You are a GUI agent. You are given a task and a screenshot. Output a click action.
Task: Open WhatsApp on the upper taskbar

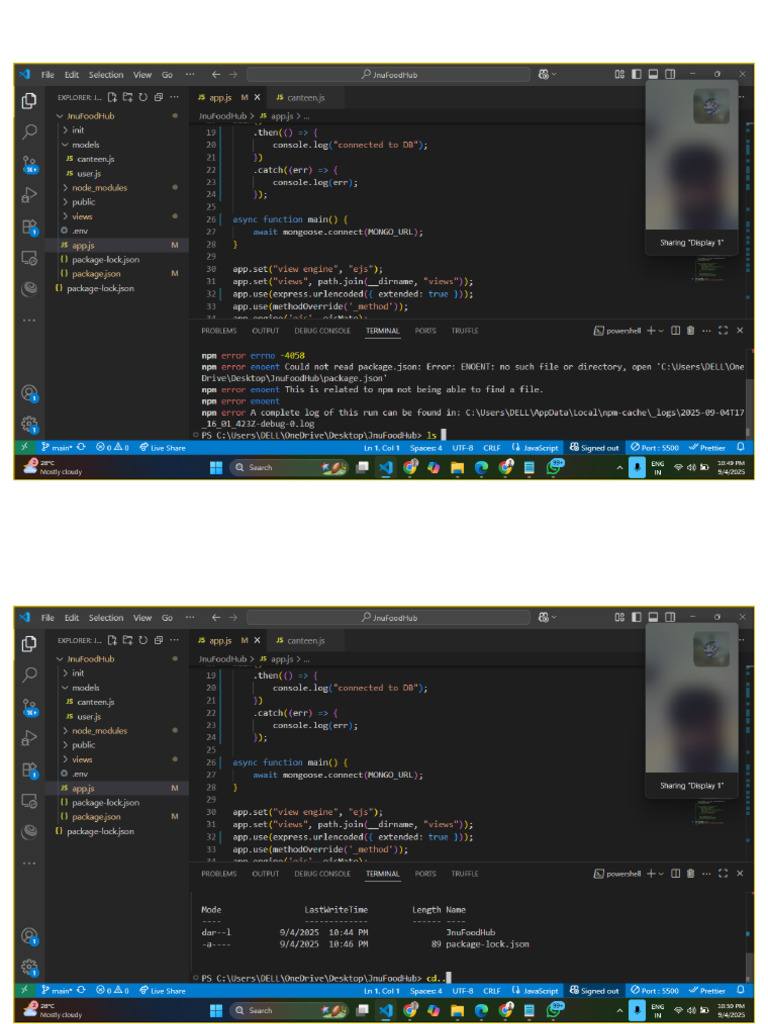(554, 466)
